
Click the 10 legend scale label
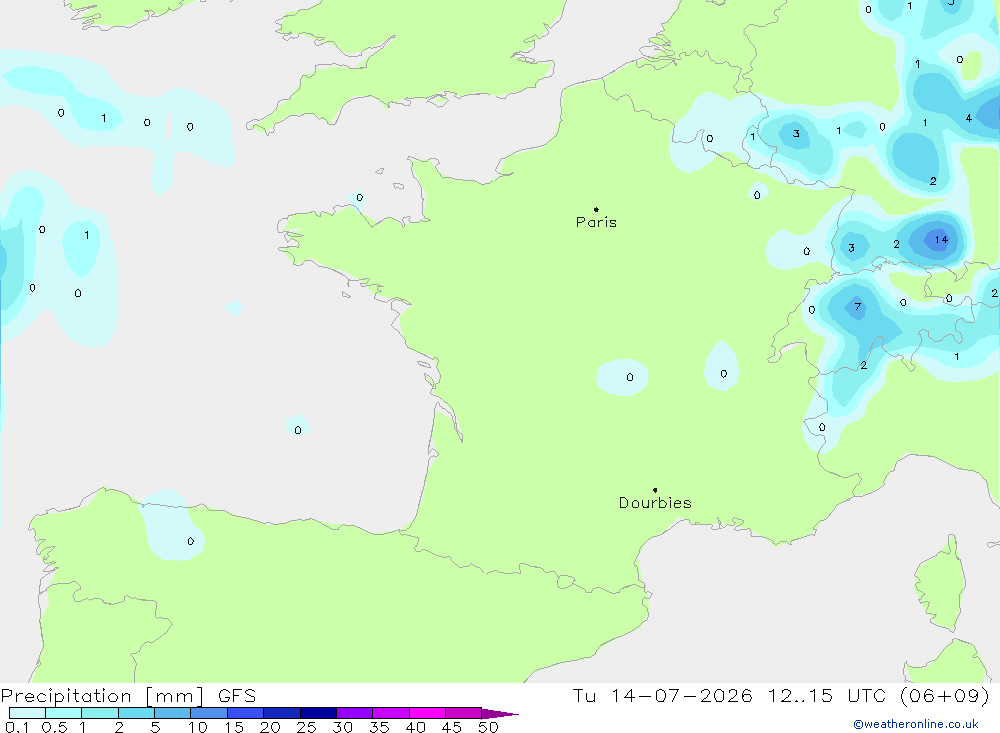(x=198, y=727)
